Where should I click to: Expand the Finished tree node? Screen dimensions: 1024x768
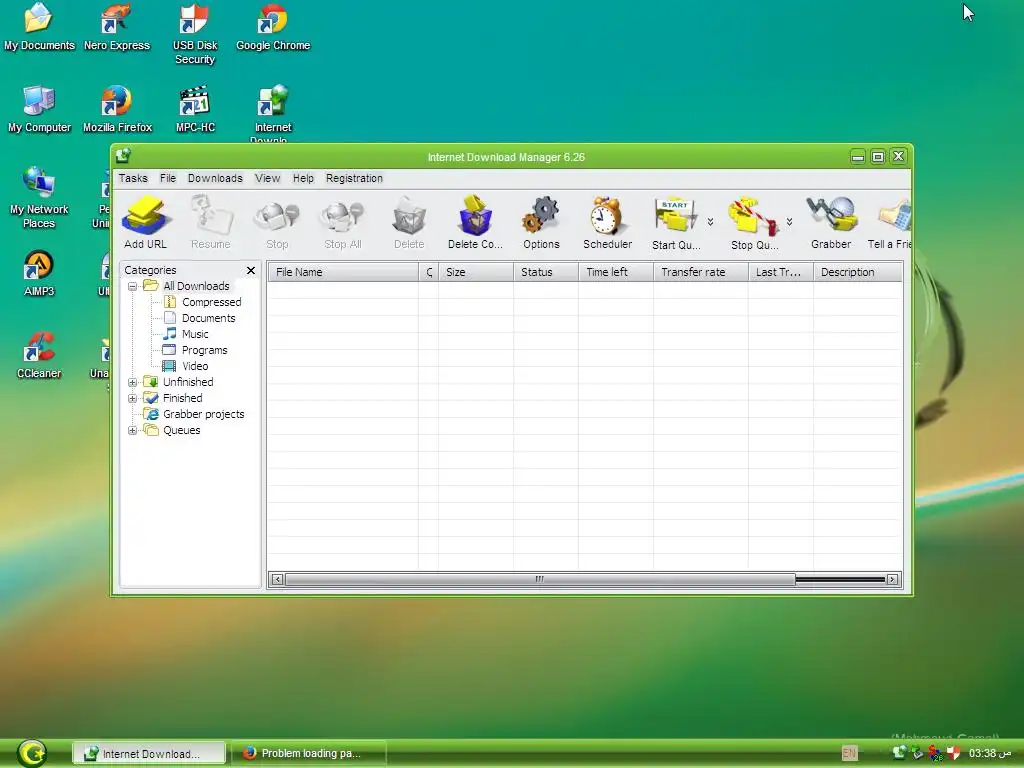pos(133,398)
